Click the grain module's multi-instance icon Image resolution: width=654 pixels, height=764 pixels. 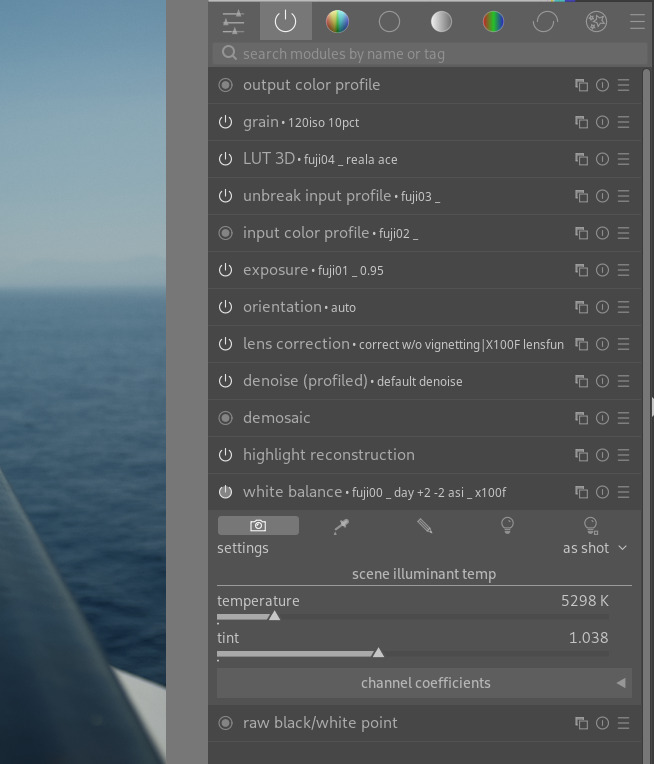click(581, 122)
